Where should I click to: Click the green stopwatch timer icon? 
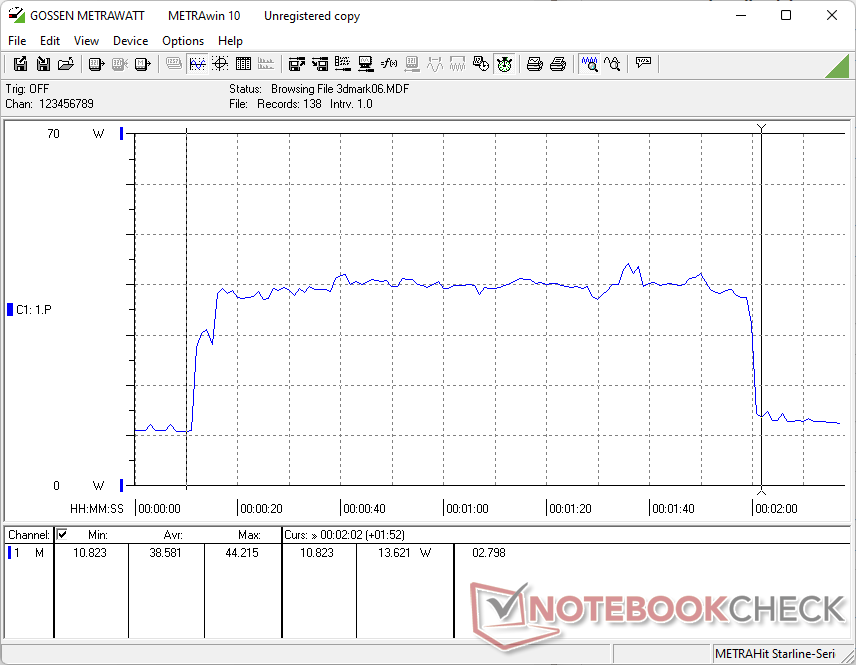click(x=504, y=64)
